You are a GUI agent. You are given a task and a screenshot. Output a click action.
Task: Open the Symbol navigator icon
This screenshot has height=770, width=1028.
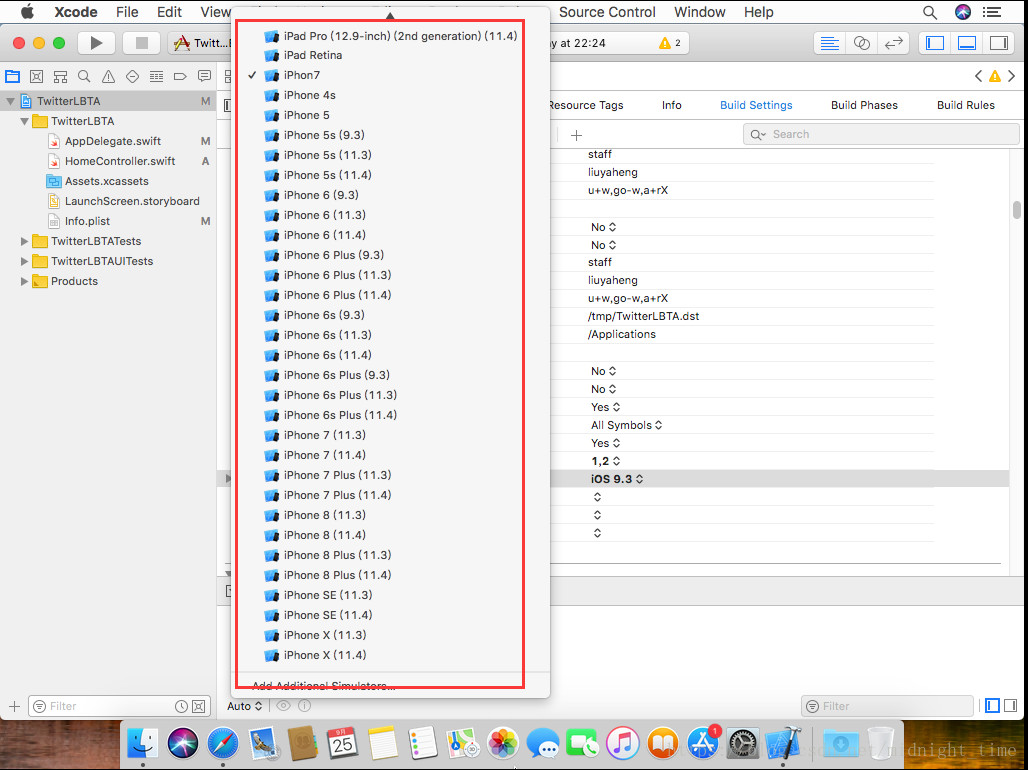60,77
